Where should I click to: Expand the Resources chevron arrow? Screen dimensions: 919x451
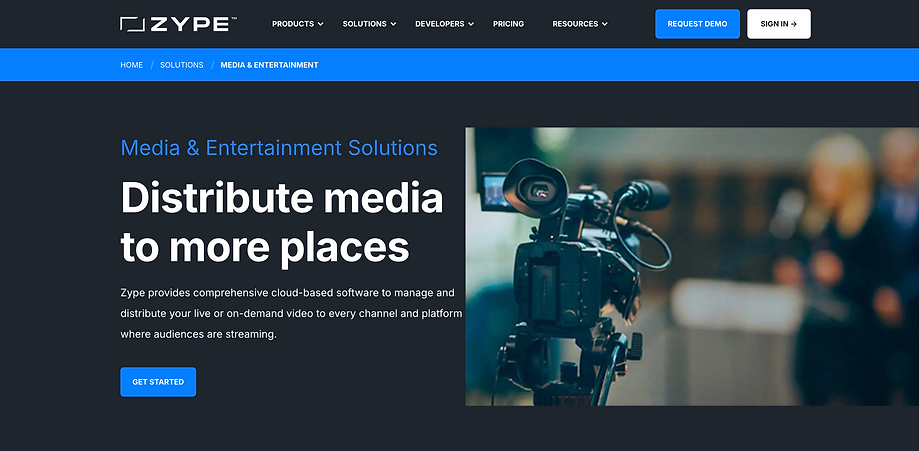[604, 24]
